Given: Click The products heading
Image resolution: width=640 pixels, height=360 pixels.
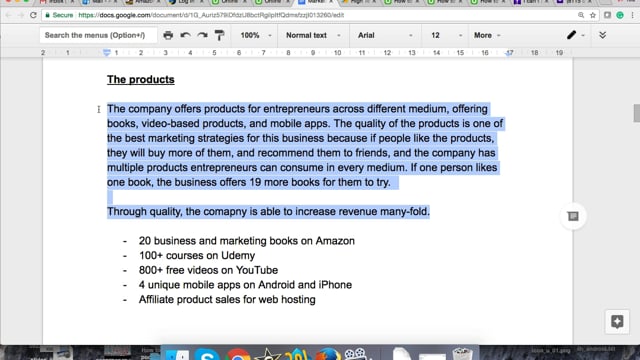Looking at the screenshot, I should click(x=141, y=80).
